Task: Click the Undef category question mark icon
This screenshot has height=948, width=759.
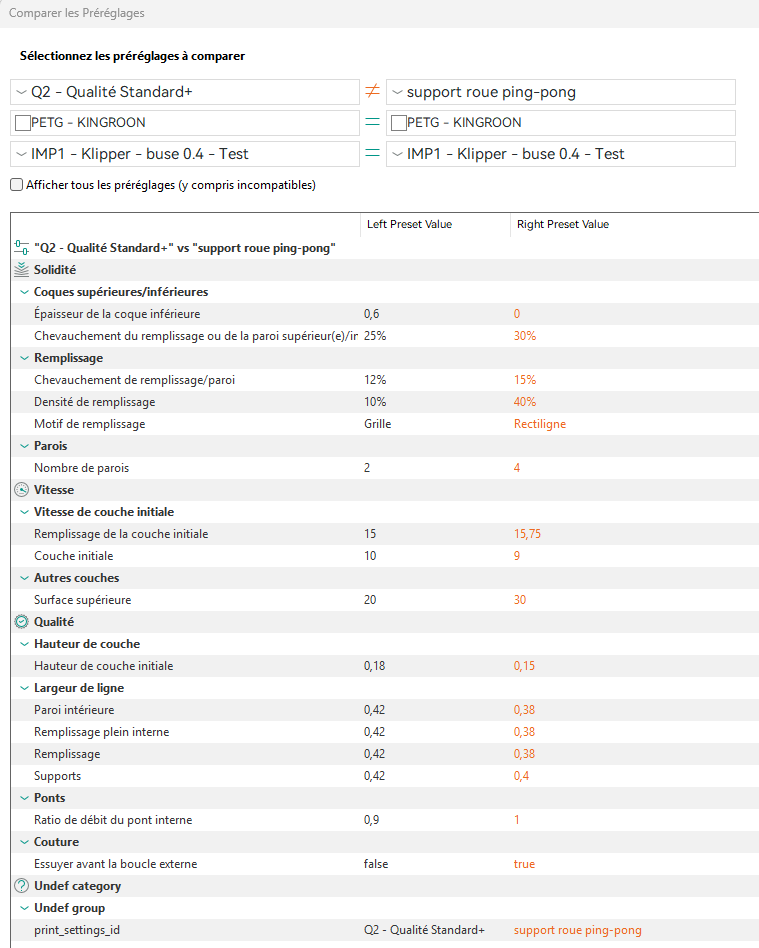Action: 21,886
